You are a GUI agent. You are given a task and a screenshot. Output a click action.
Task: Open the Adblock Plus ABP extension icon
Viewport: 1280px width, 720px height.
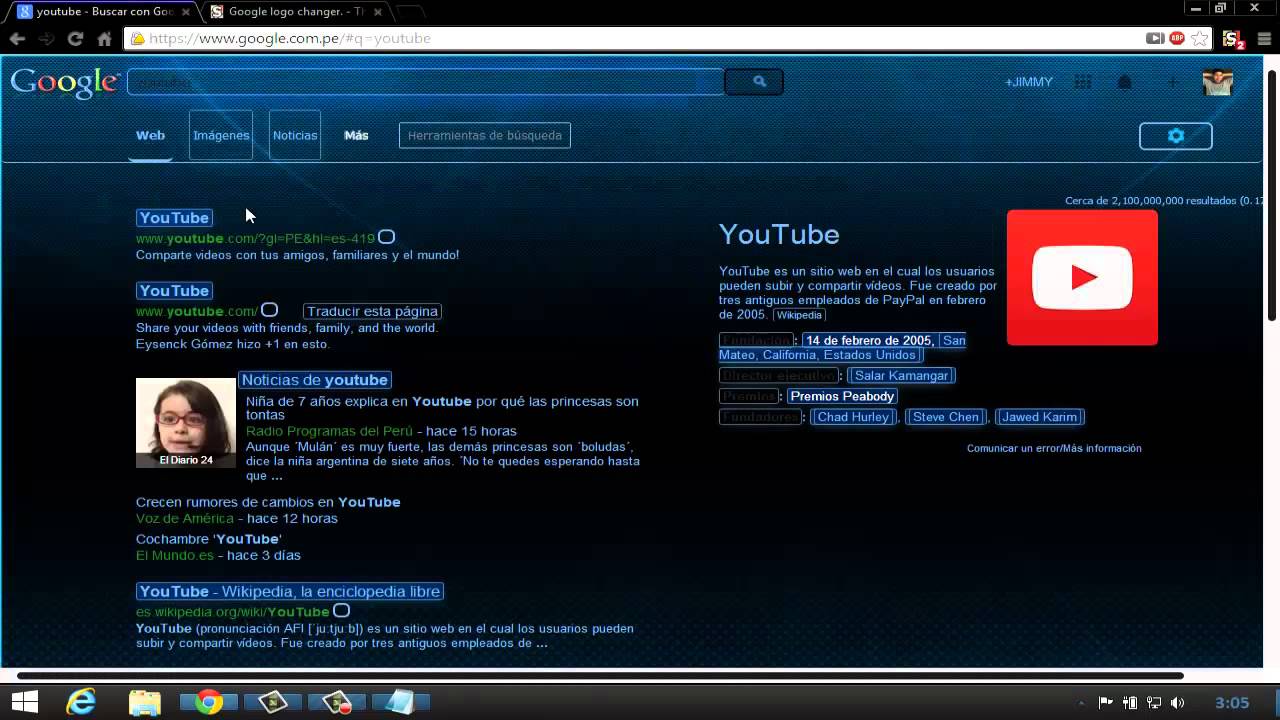[x=1177, y=38]
